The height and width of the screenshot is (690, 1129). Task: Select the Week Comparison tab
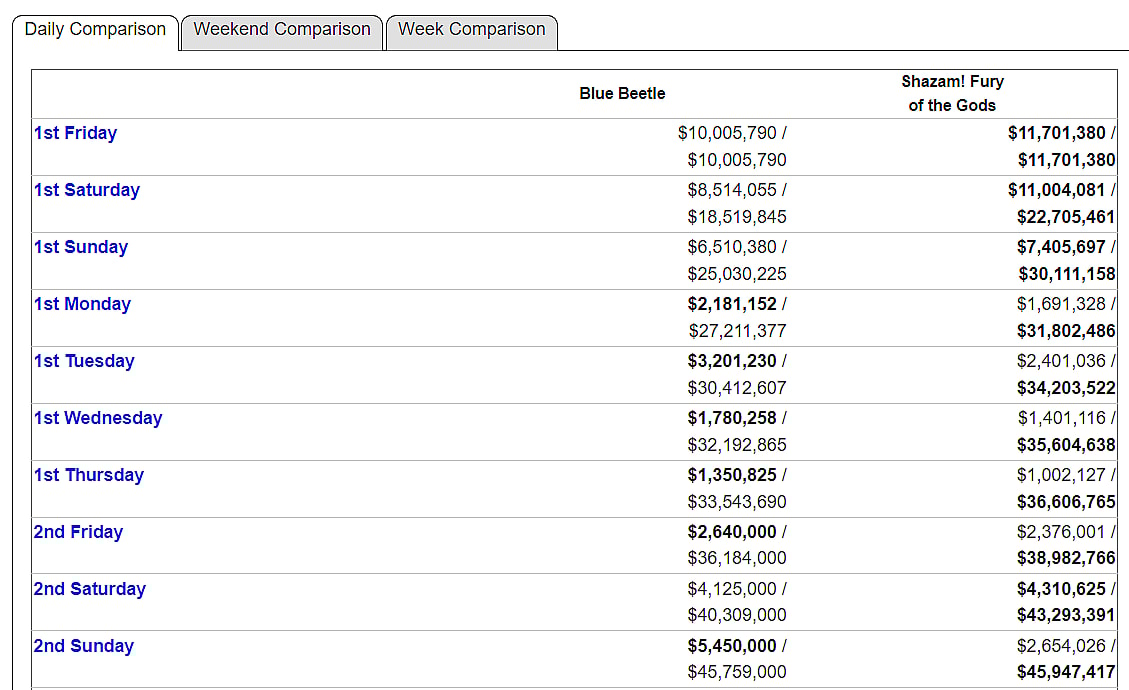click(x=472, y=30)
